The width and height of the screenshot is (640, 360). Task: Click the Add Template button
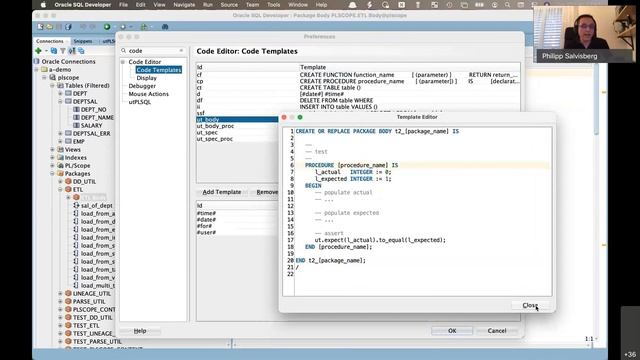click(222, 192)
